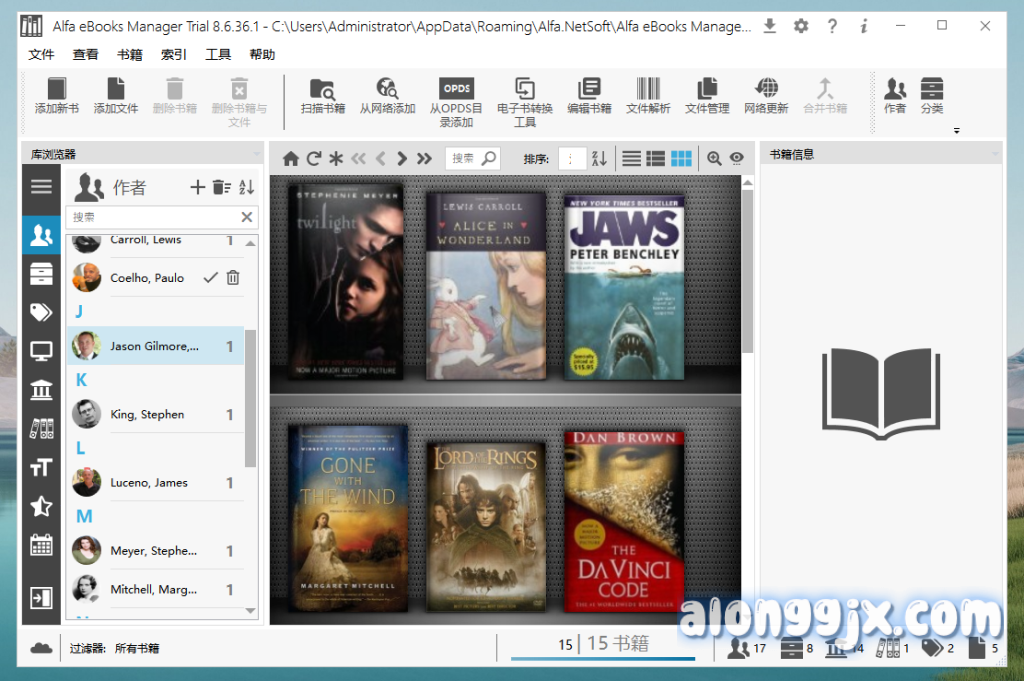The height and width of the screenshot is (681, 1024).
Task: Delete author Coelho, Paulo with trash icon
Action: pos(233,278)
